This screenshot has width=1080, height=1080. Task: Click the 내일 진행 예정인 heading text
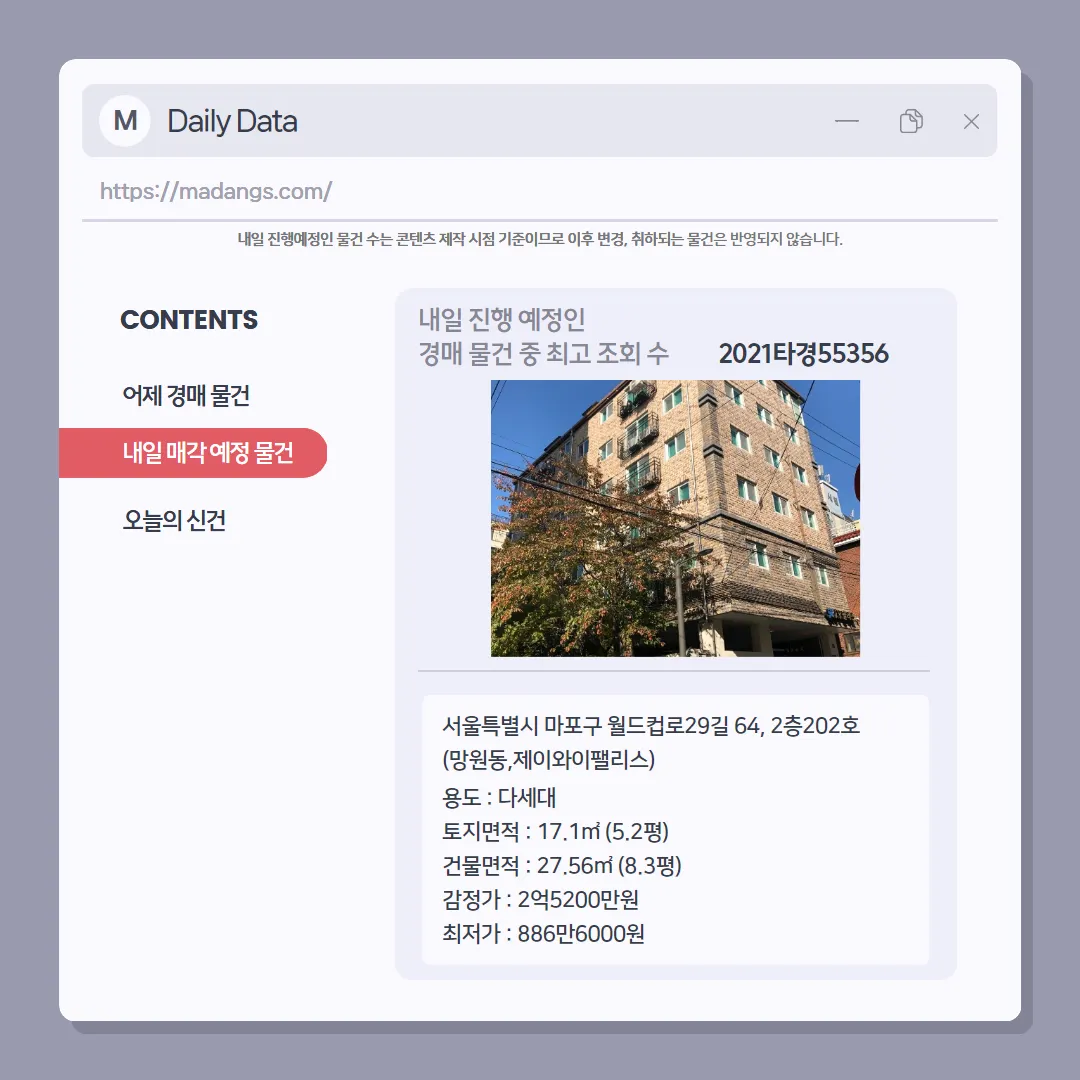pyautogui.click(x=501, y=319)
